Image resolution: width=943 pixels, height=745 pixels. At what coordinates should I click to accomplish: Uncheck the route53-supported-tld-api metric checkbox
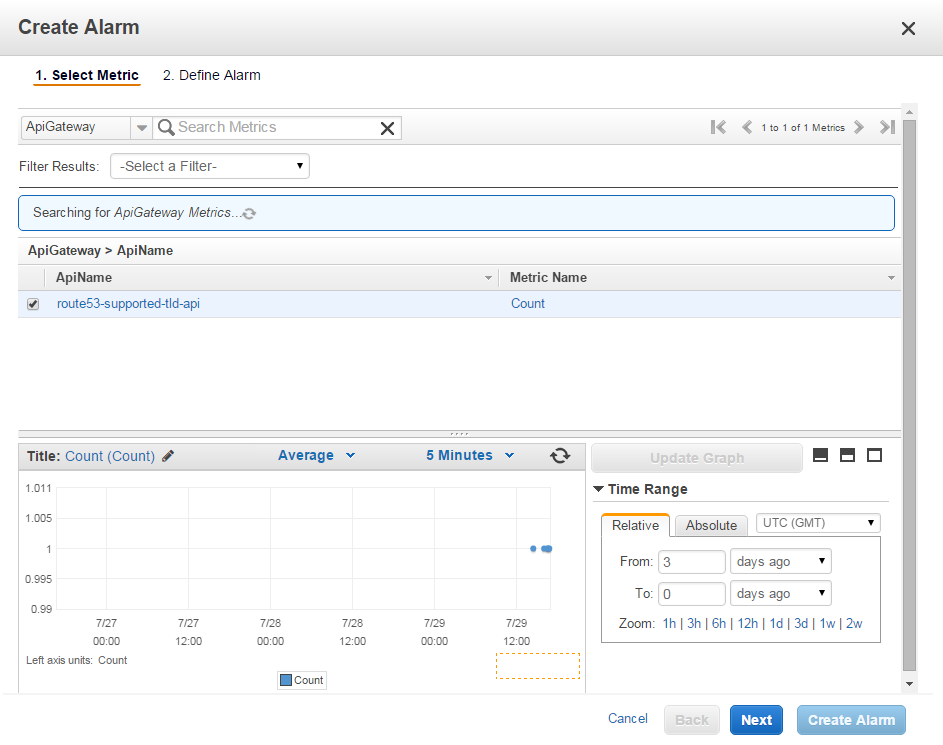click(x=33, y=304)
